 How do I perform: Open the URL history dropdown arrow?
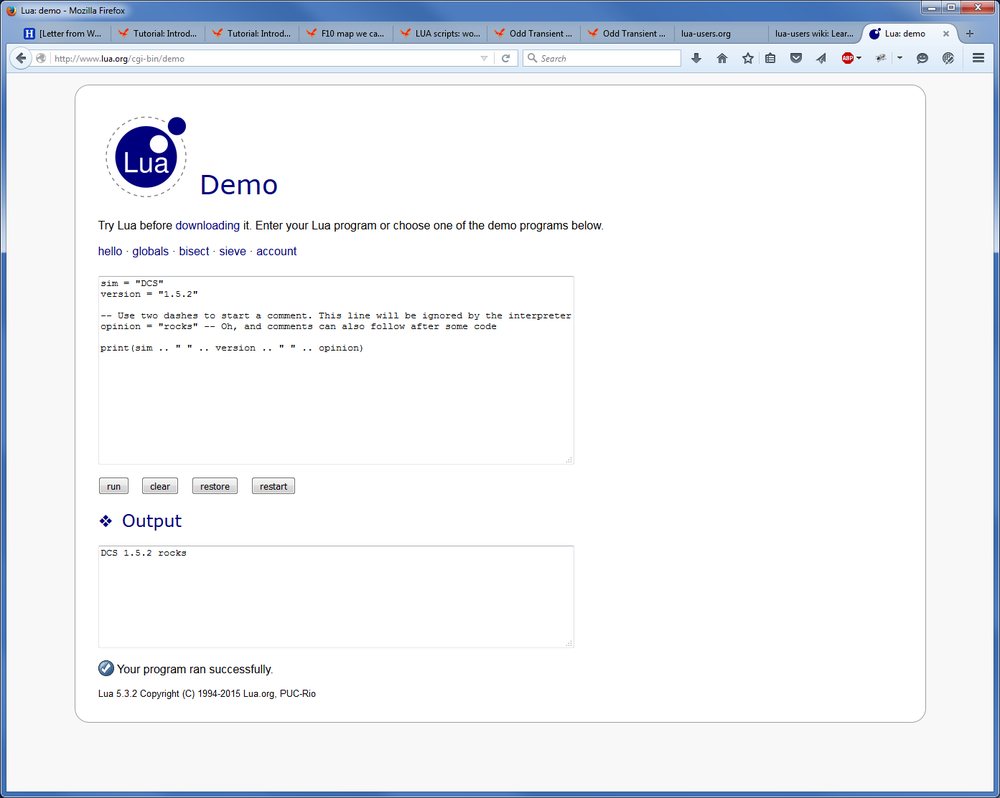tap(484, 58)
